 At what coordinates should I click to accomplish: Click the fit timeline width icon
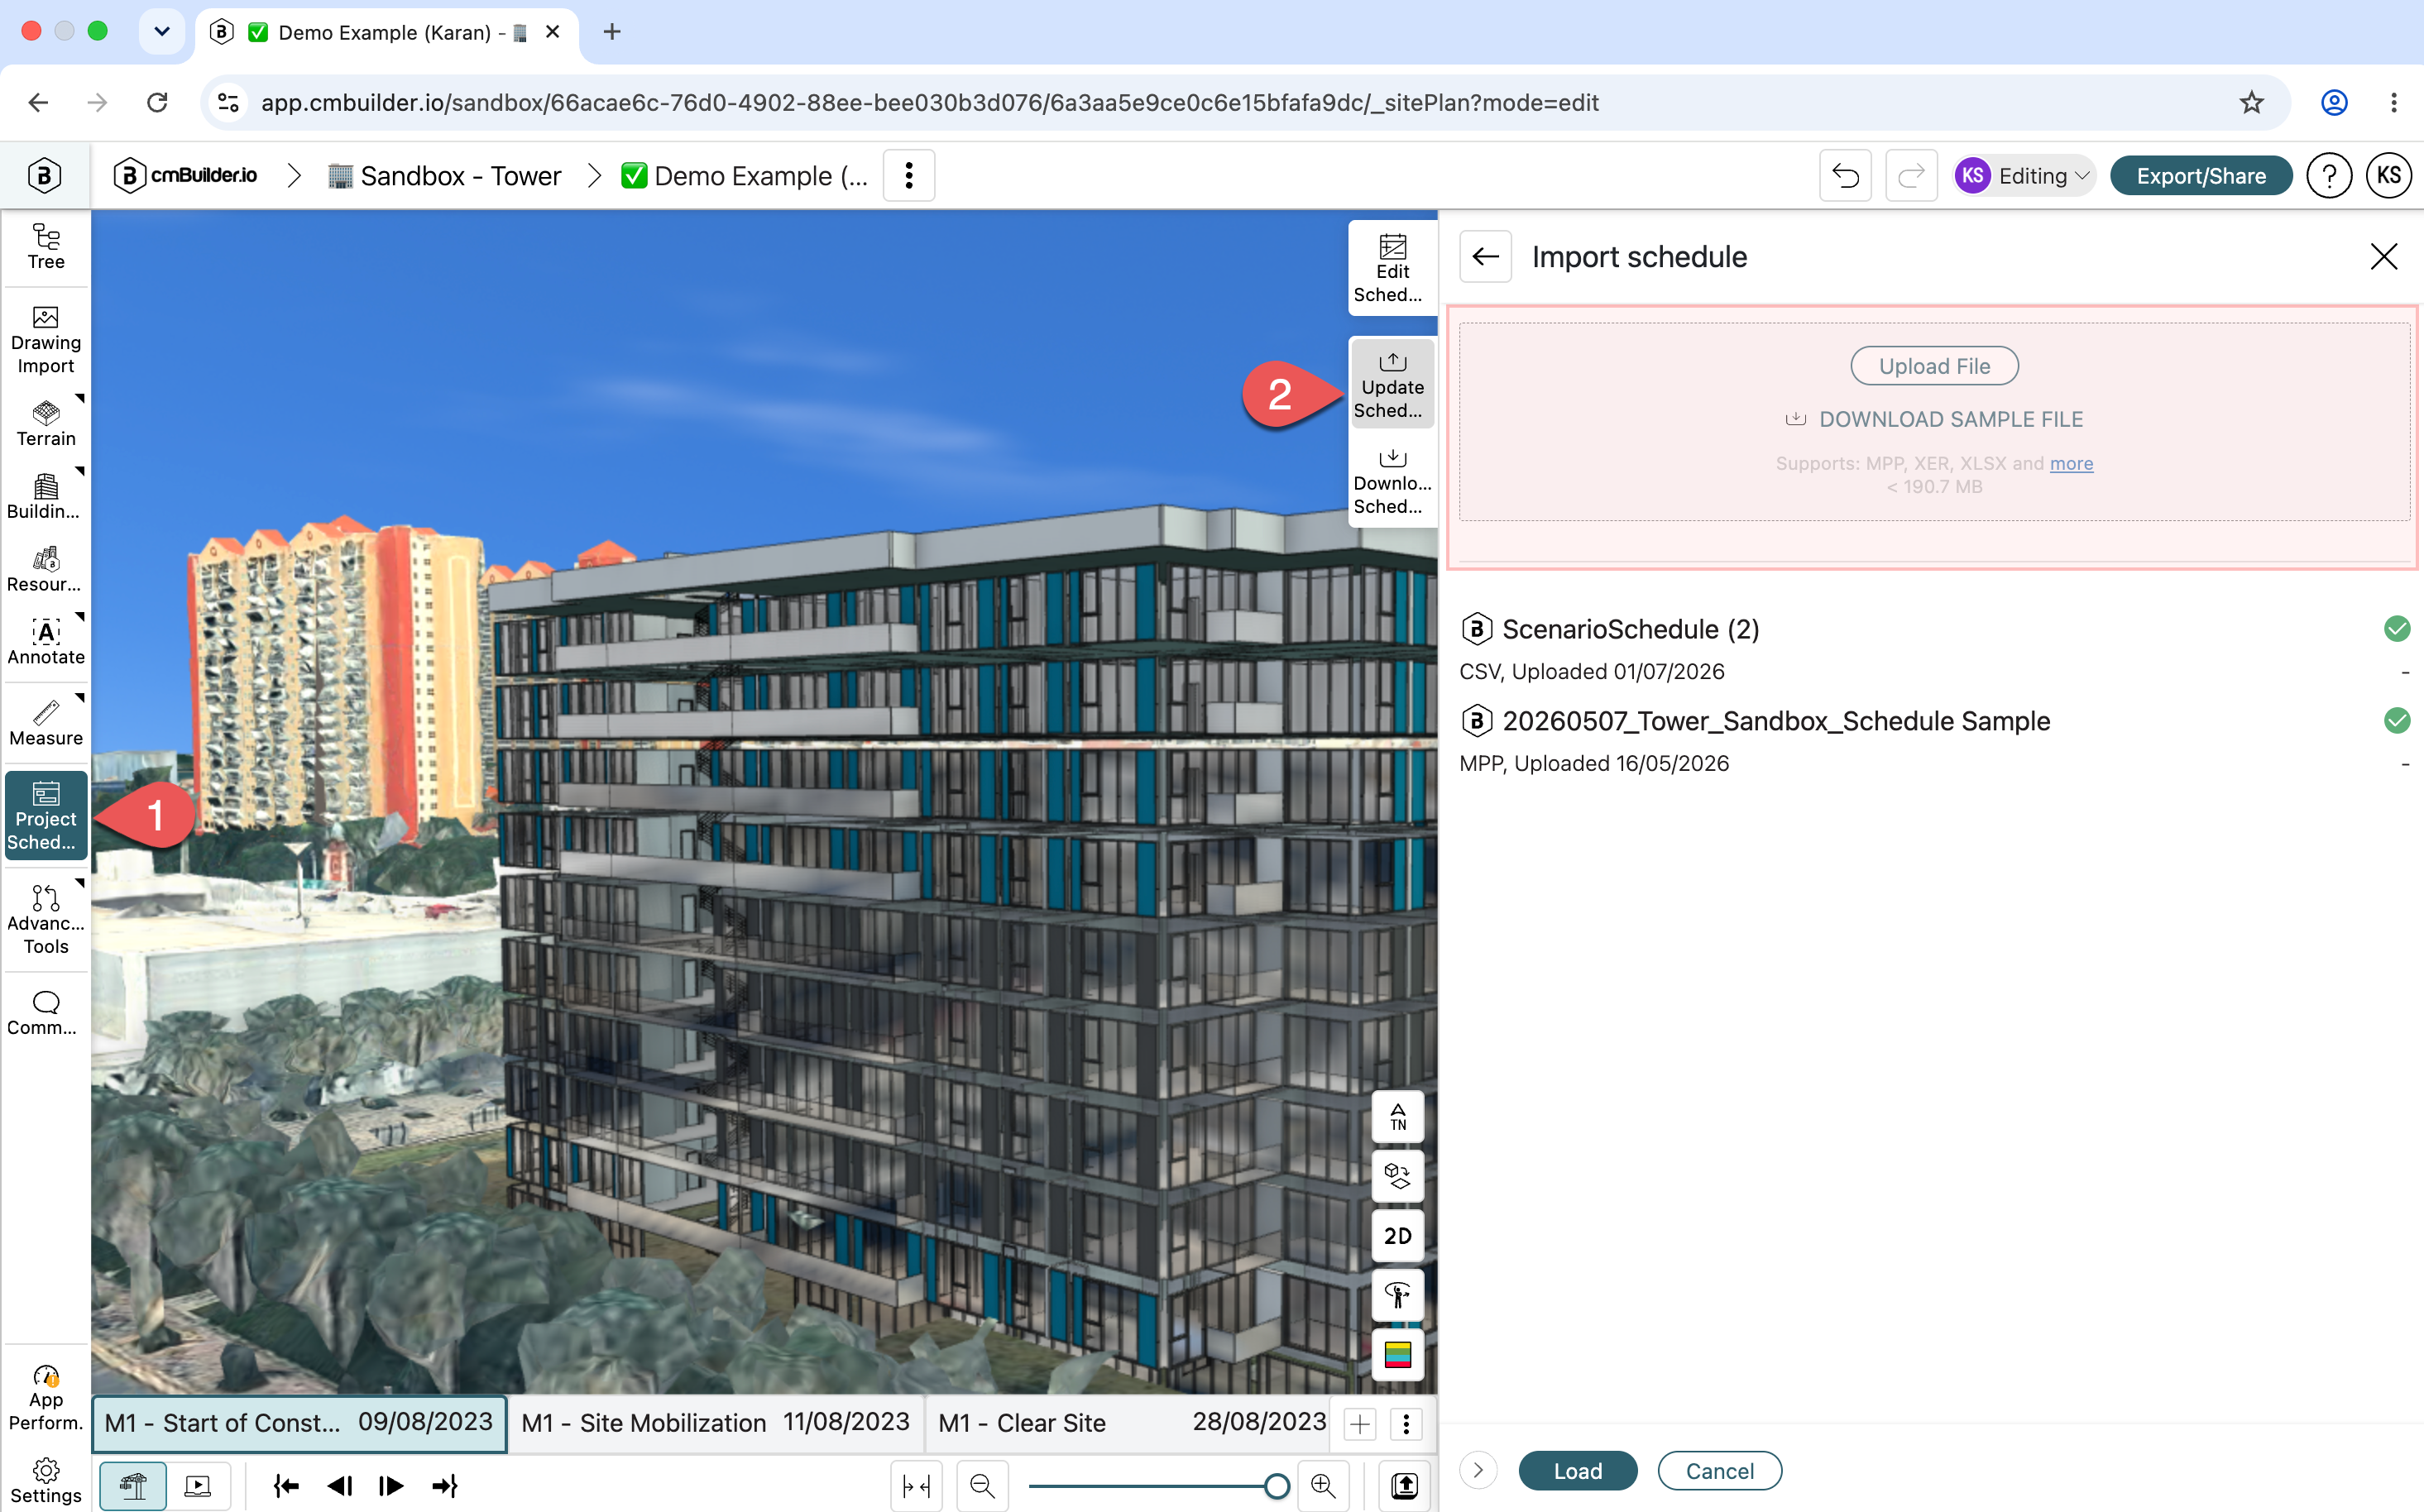tap(917, 1486)
